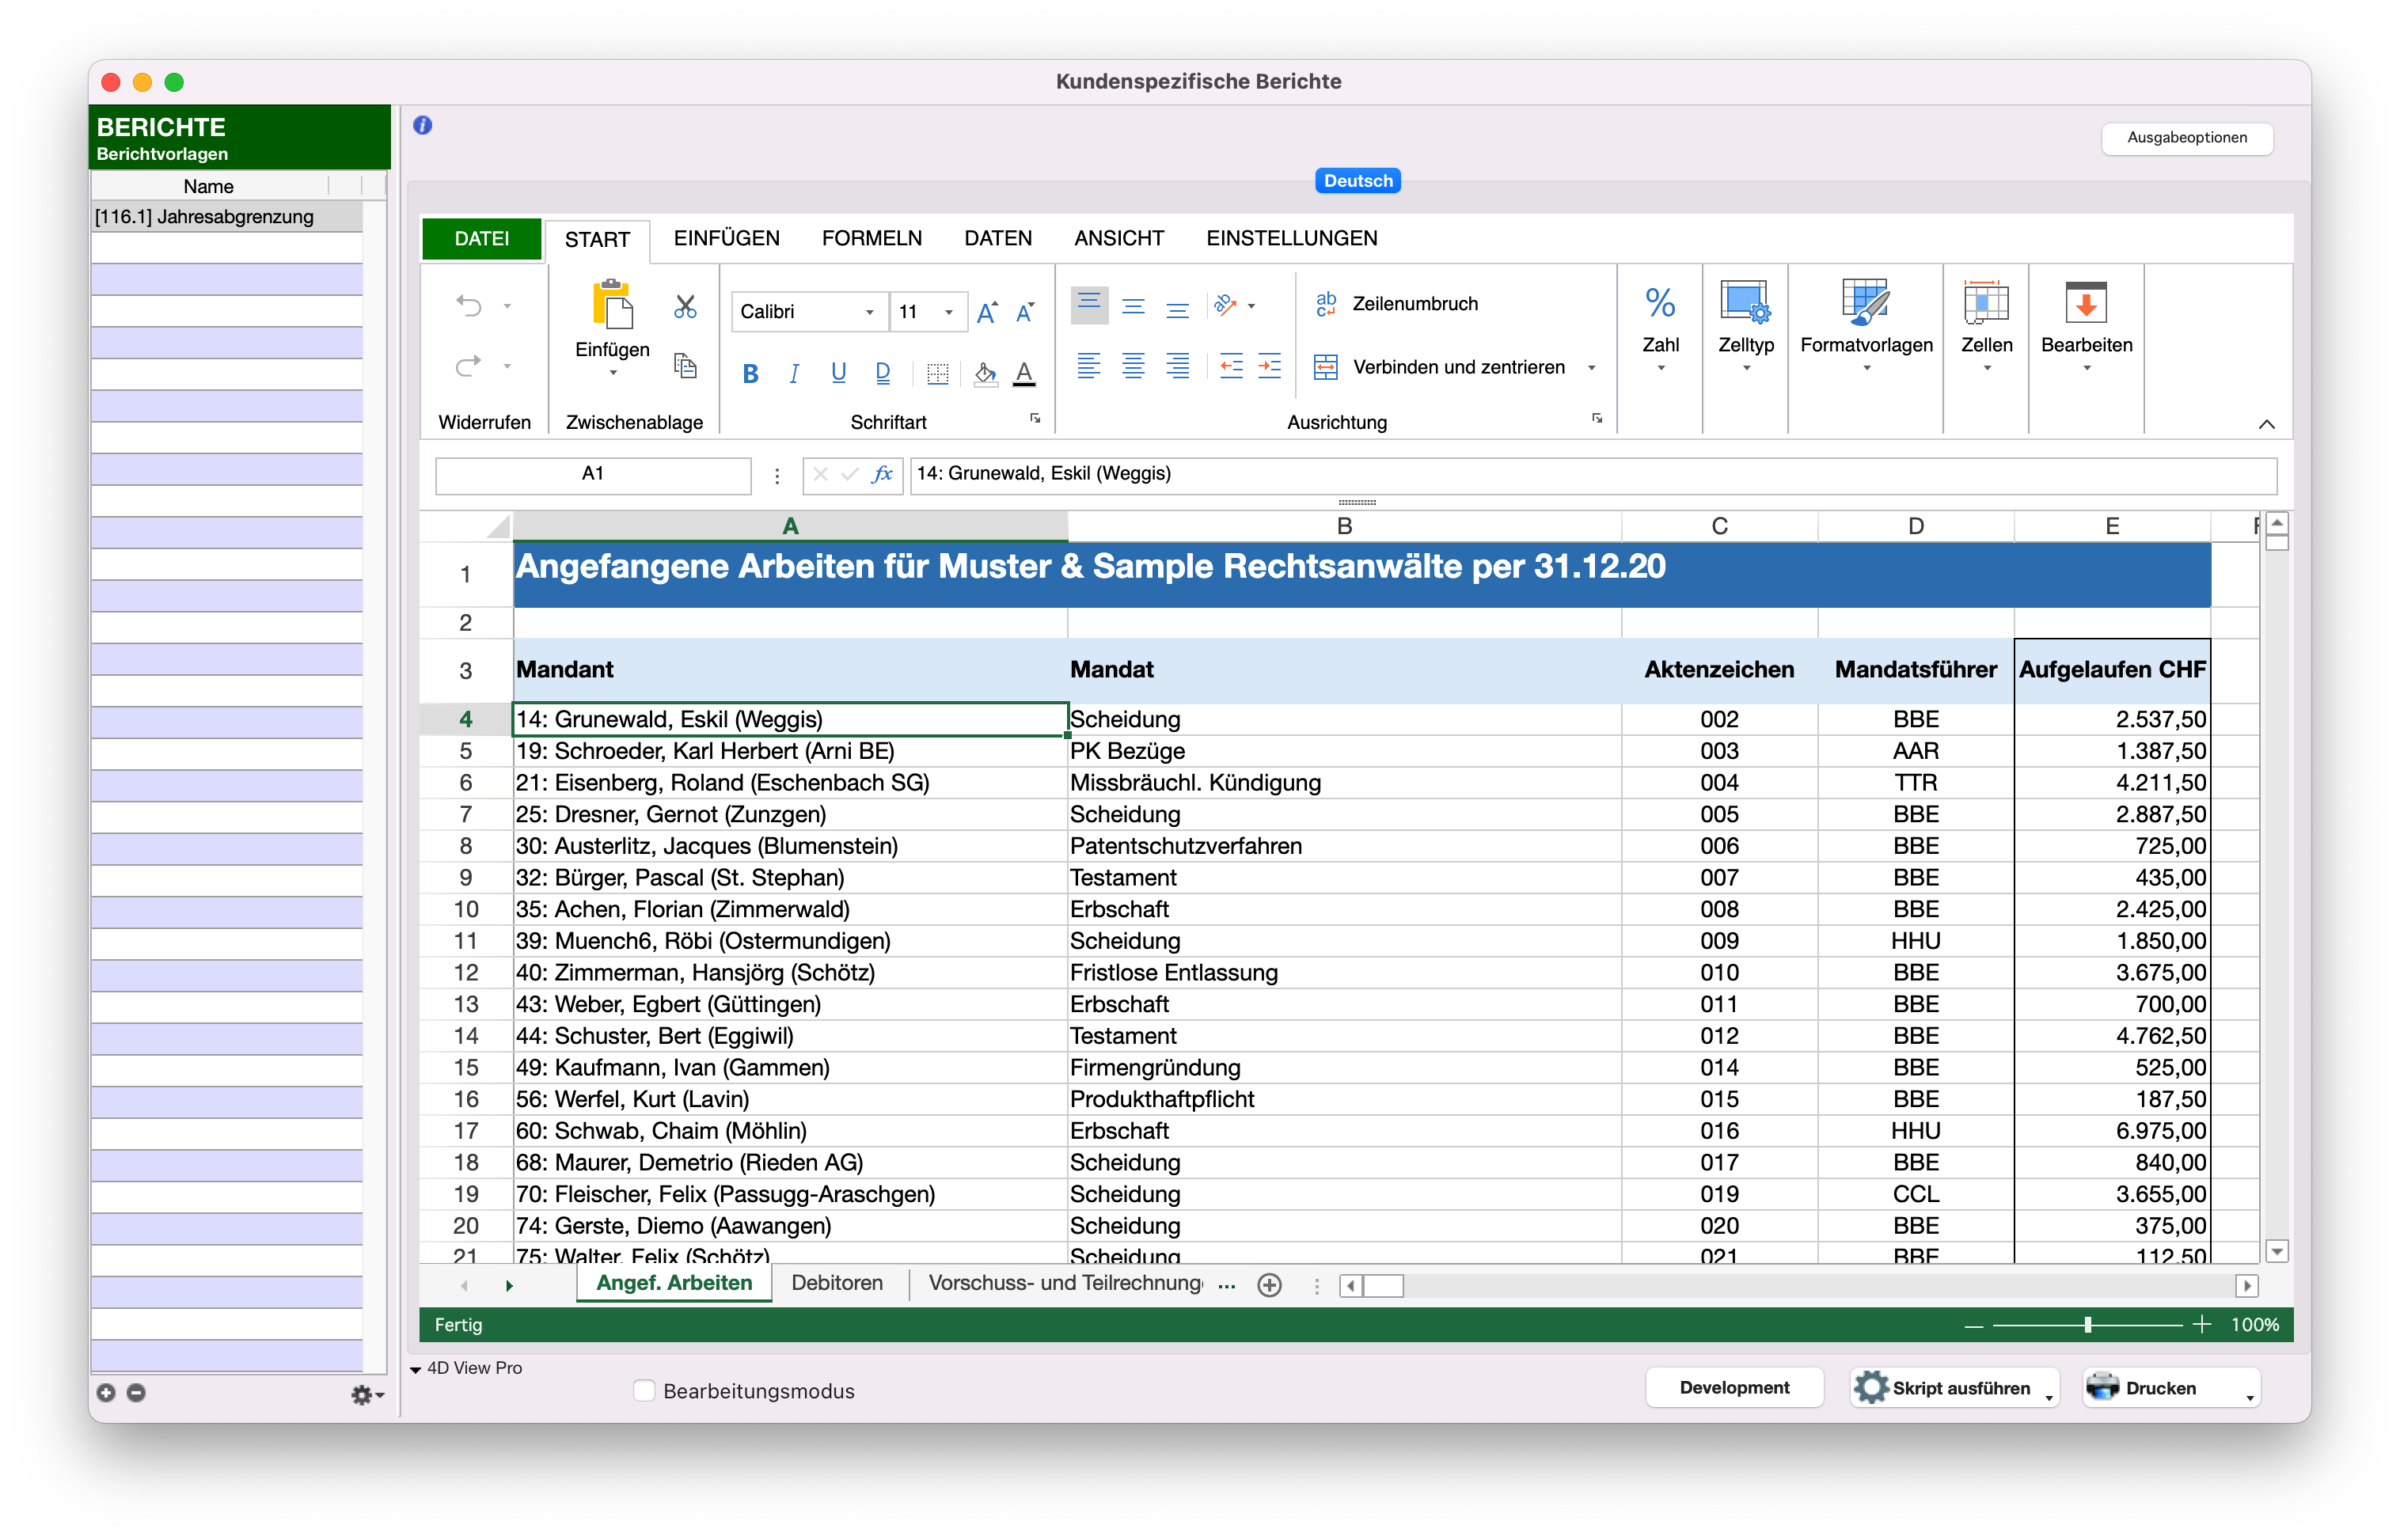Screen dimensions: 2400x1540
Task: Open the Zellen menu
Action: tap(1986, 327)
